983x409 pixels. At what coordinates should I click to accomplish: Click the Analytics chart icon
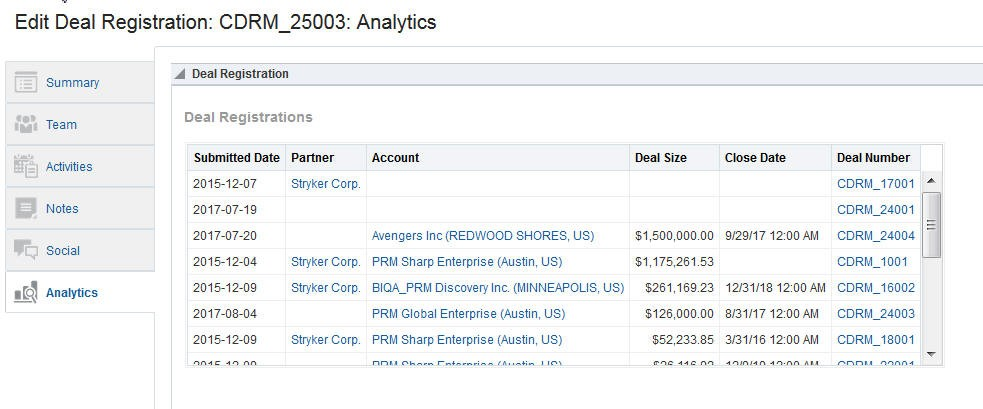(26, 293)
